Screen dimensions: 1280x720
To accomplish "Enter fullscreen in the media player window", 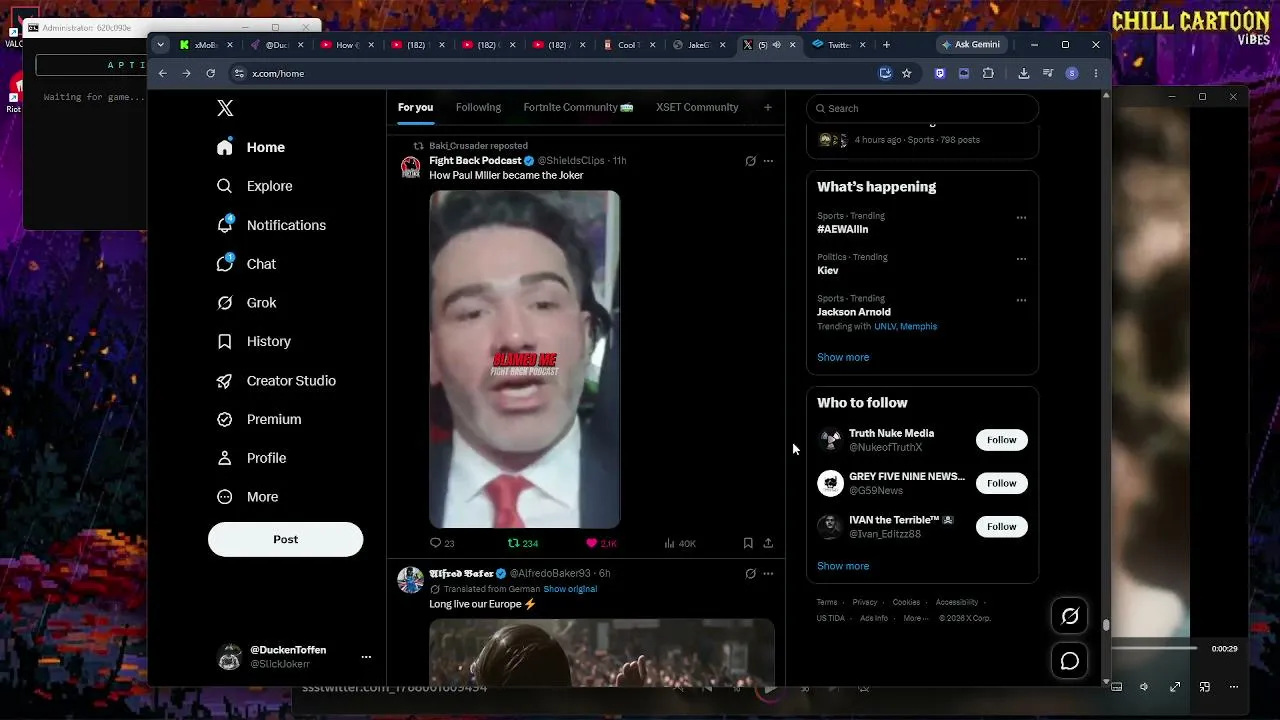I will point(1175,687).
